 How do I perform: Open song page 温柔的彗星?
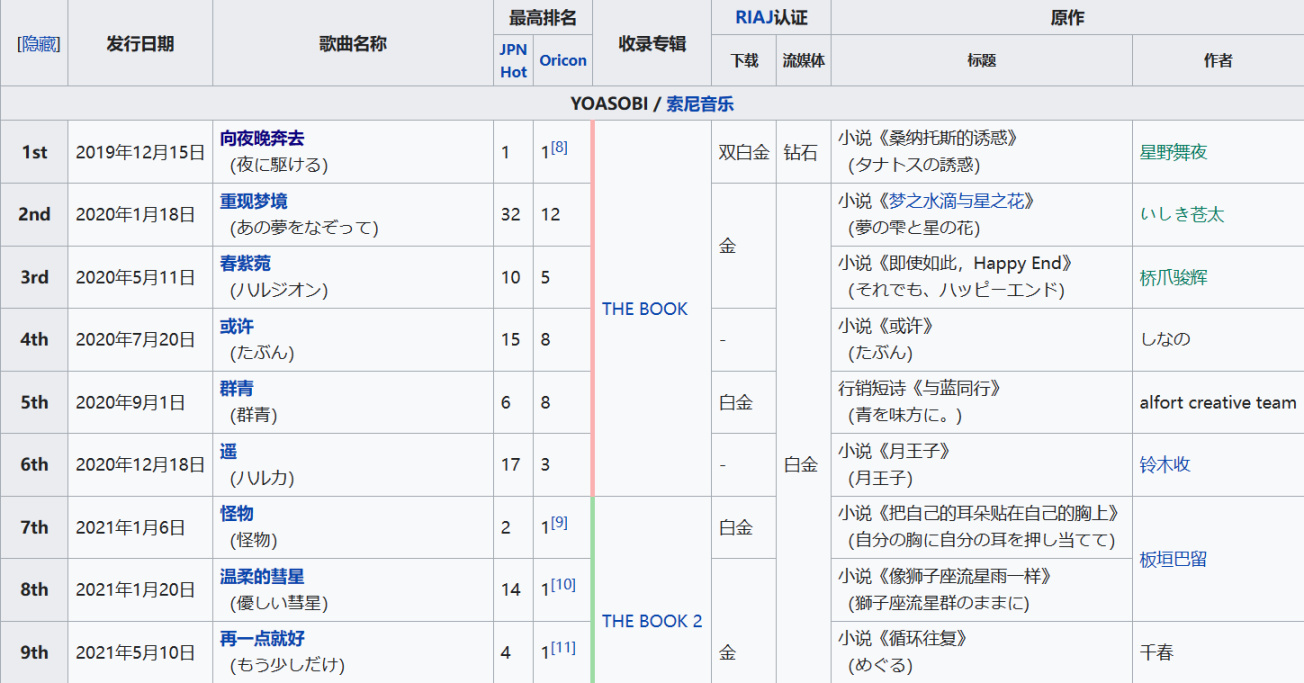(x=262, y=576)
